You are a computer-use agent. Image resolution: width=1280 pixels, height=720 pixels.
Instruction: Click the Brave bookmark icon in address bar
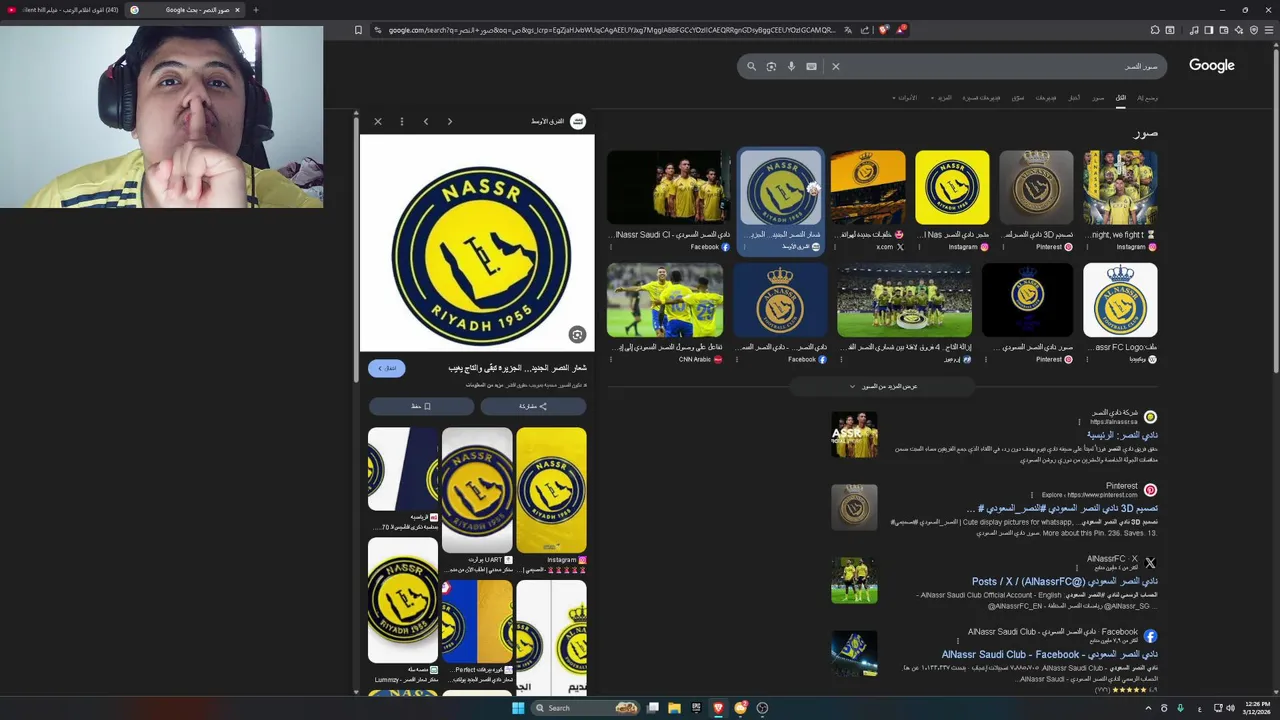[x=358, y=30]
